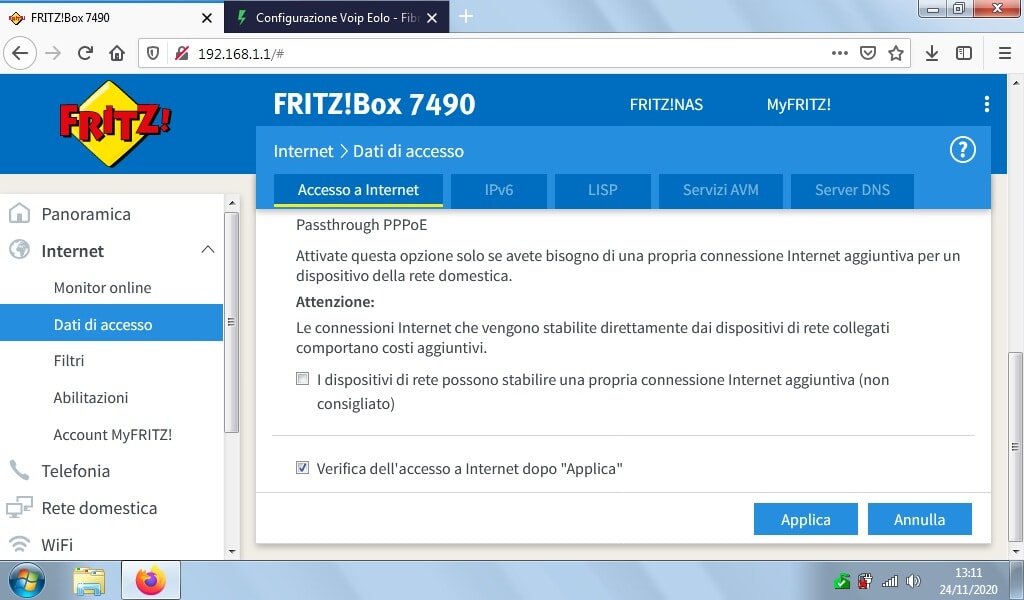Bookmark this page with the star icon
The height and width of the screenshot is (600, 1024).
pyautogui.click(x=896, y=54)
